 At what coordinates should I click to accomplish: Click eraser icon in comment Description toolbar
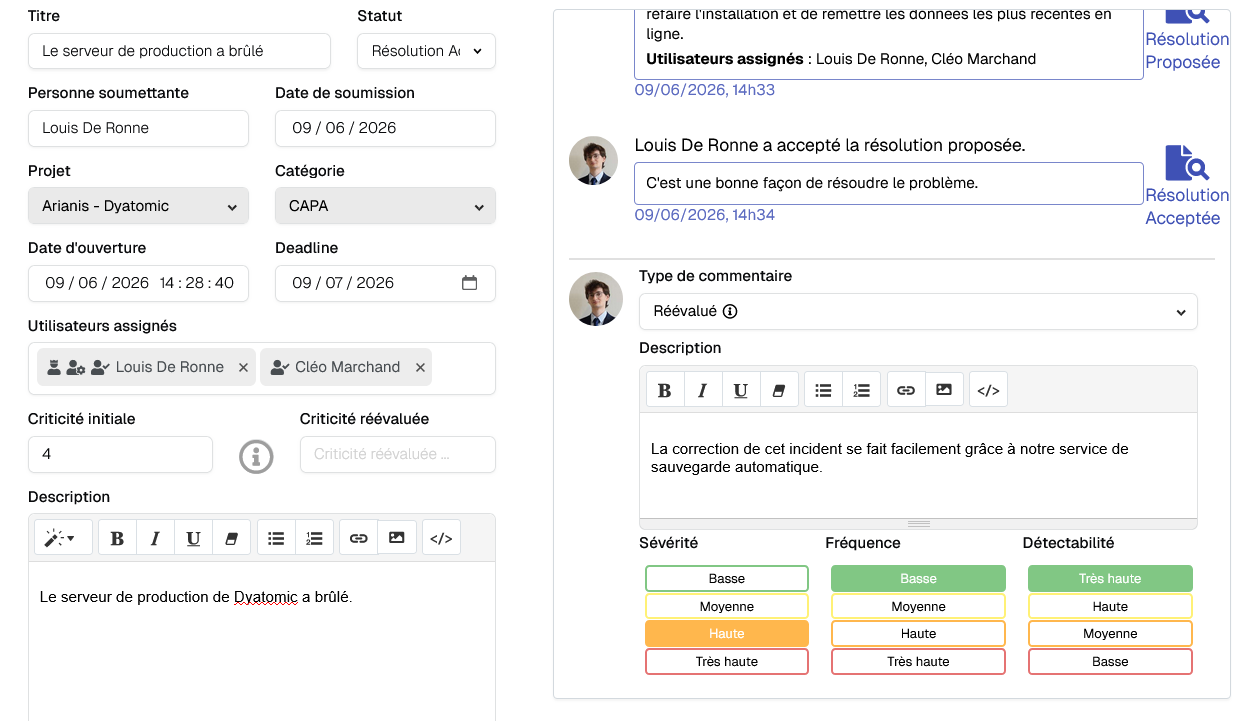pyautogui.click(x=779, y=390)
